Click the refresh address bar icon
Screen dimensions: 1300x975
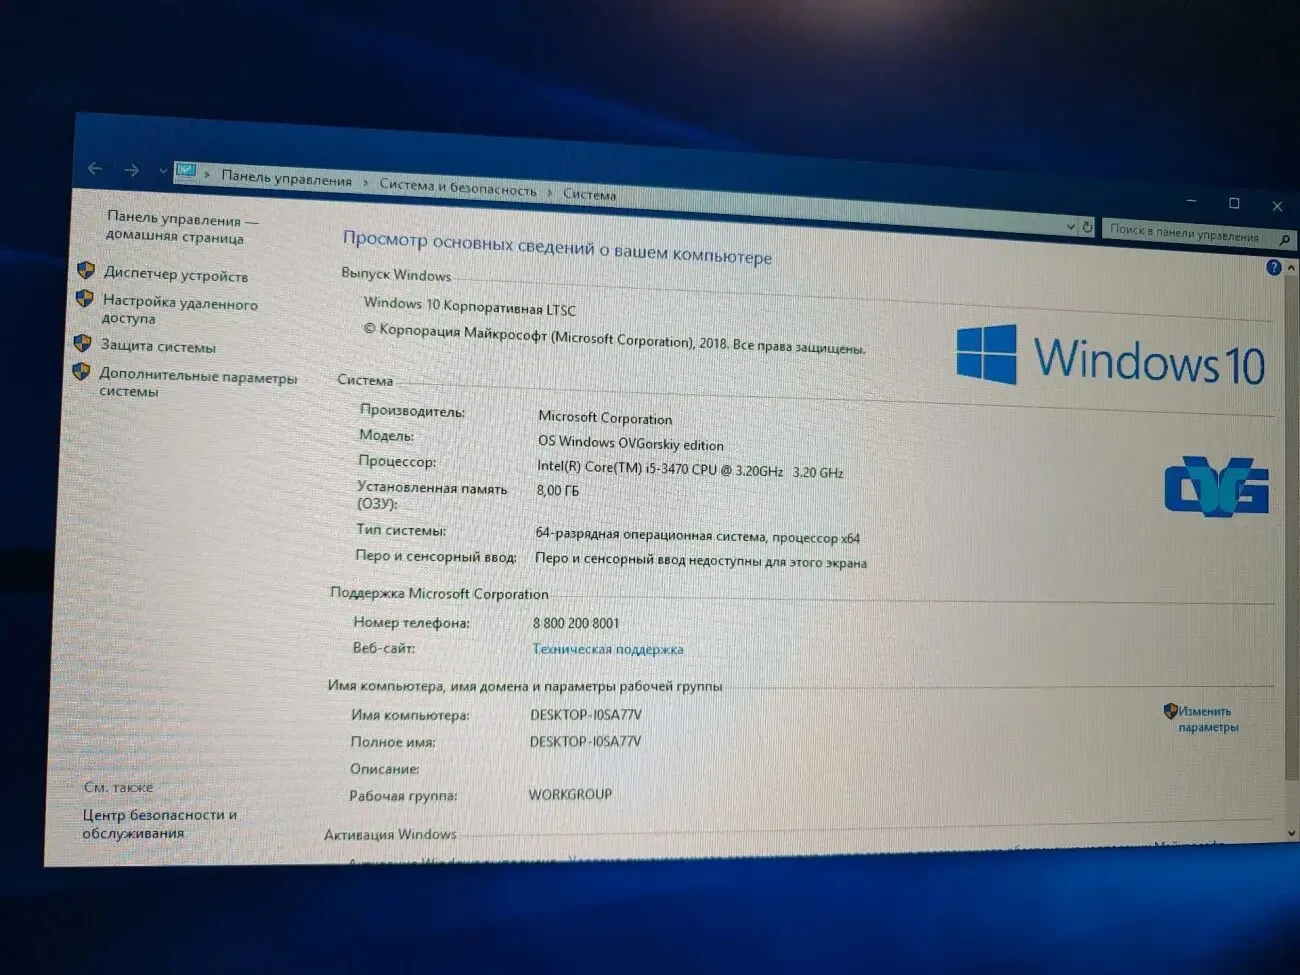tap(1087, 227)
